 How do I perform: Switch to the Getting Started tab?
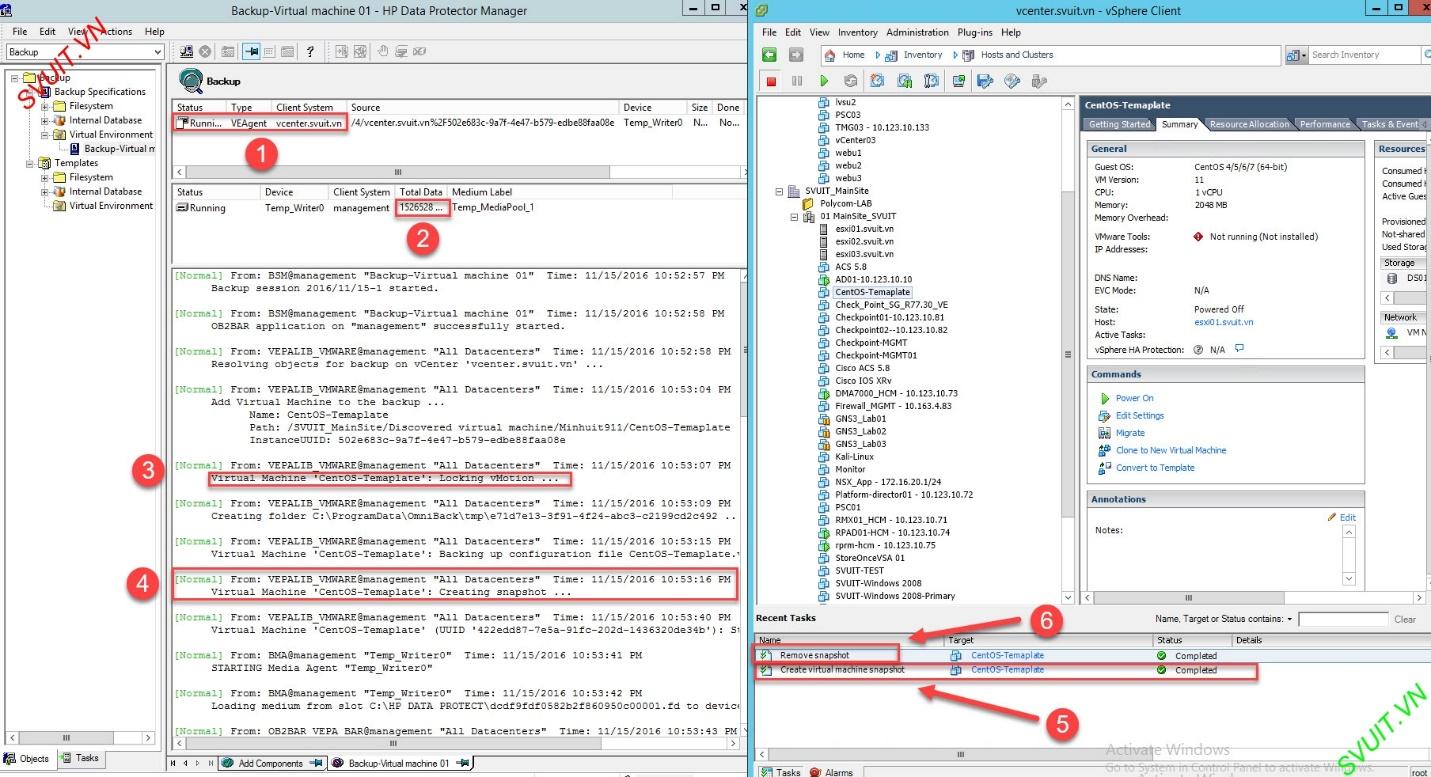pyautogui.click(x=1119, y=124)
